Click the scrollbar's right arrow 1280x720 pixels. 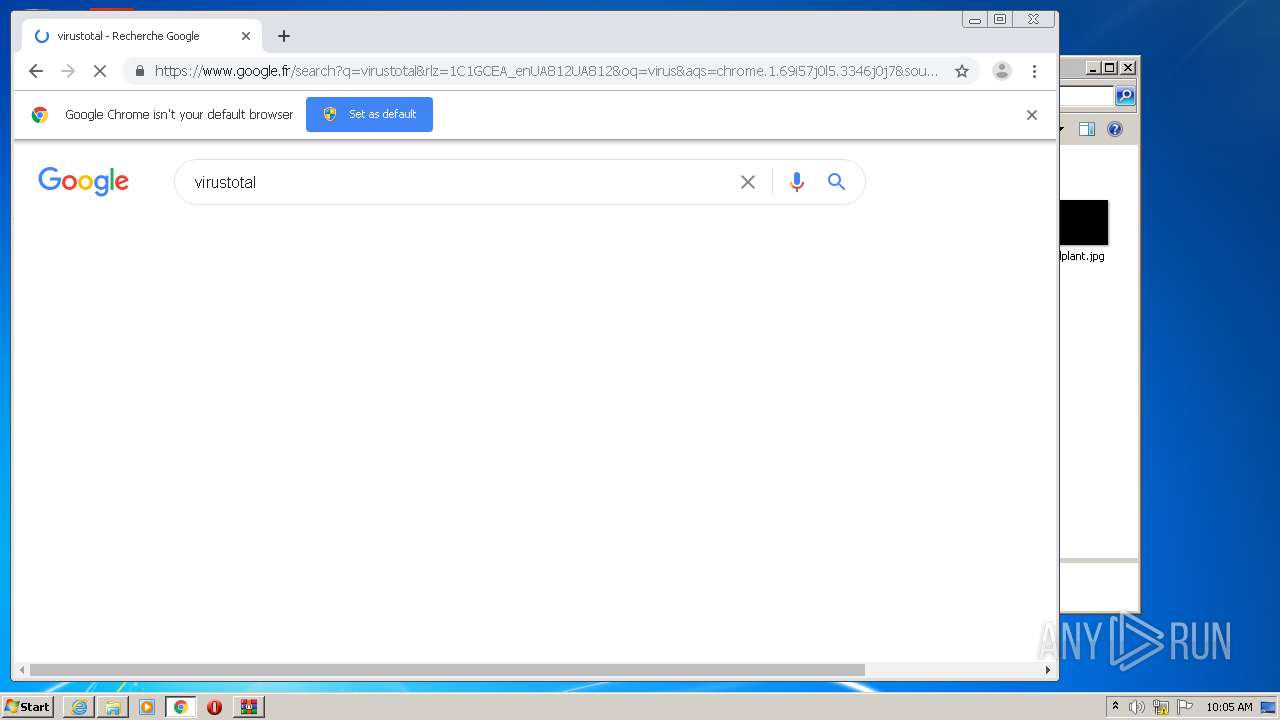coord(1048,670)
